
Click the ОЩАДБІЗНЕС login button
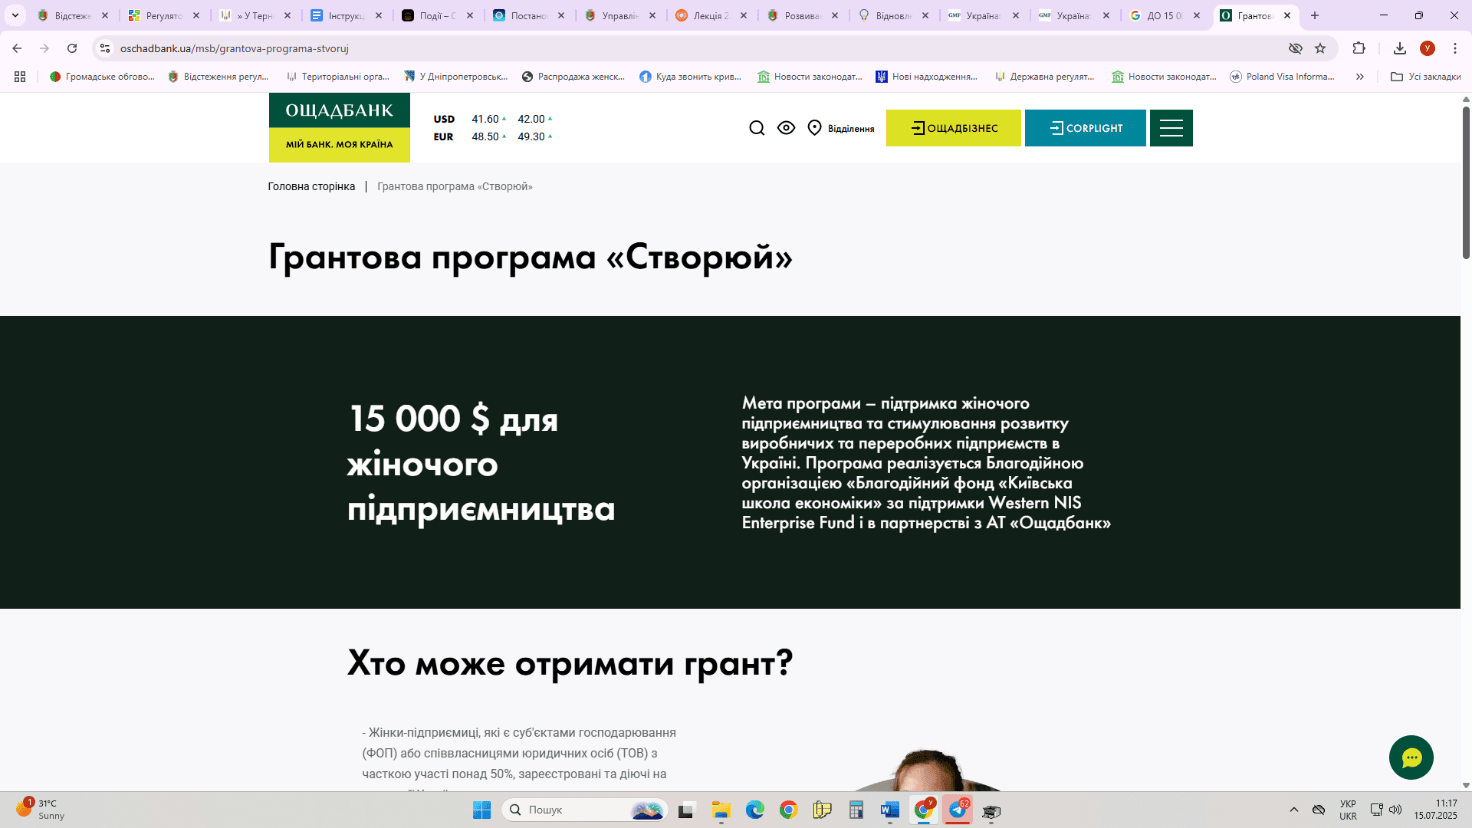953,128
